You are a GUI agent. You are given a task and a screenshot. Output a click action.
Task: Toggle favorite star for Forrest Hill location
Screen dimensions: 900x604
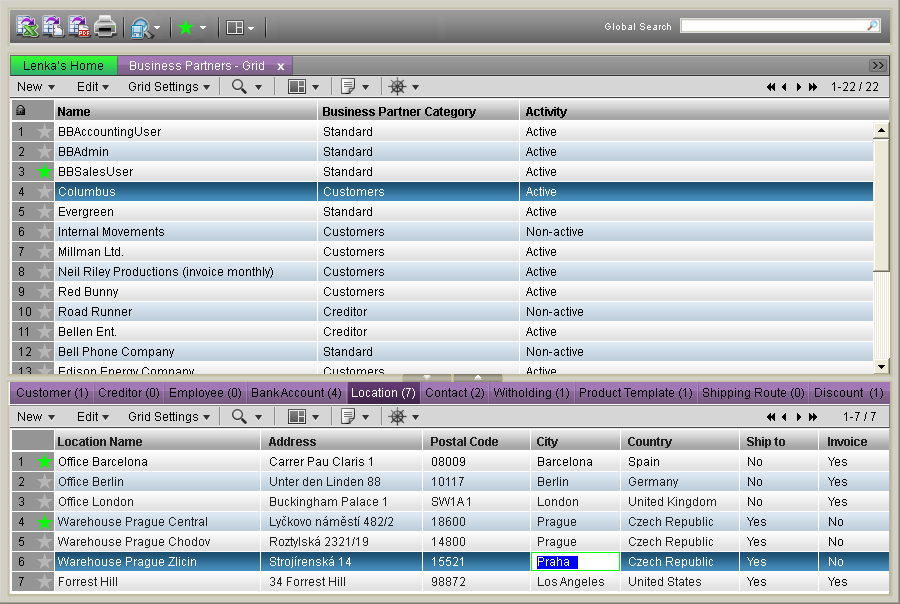[44, 582]
